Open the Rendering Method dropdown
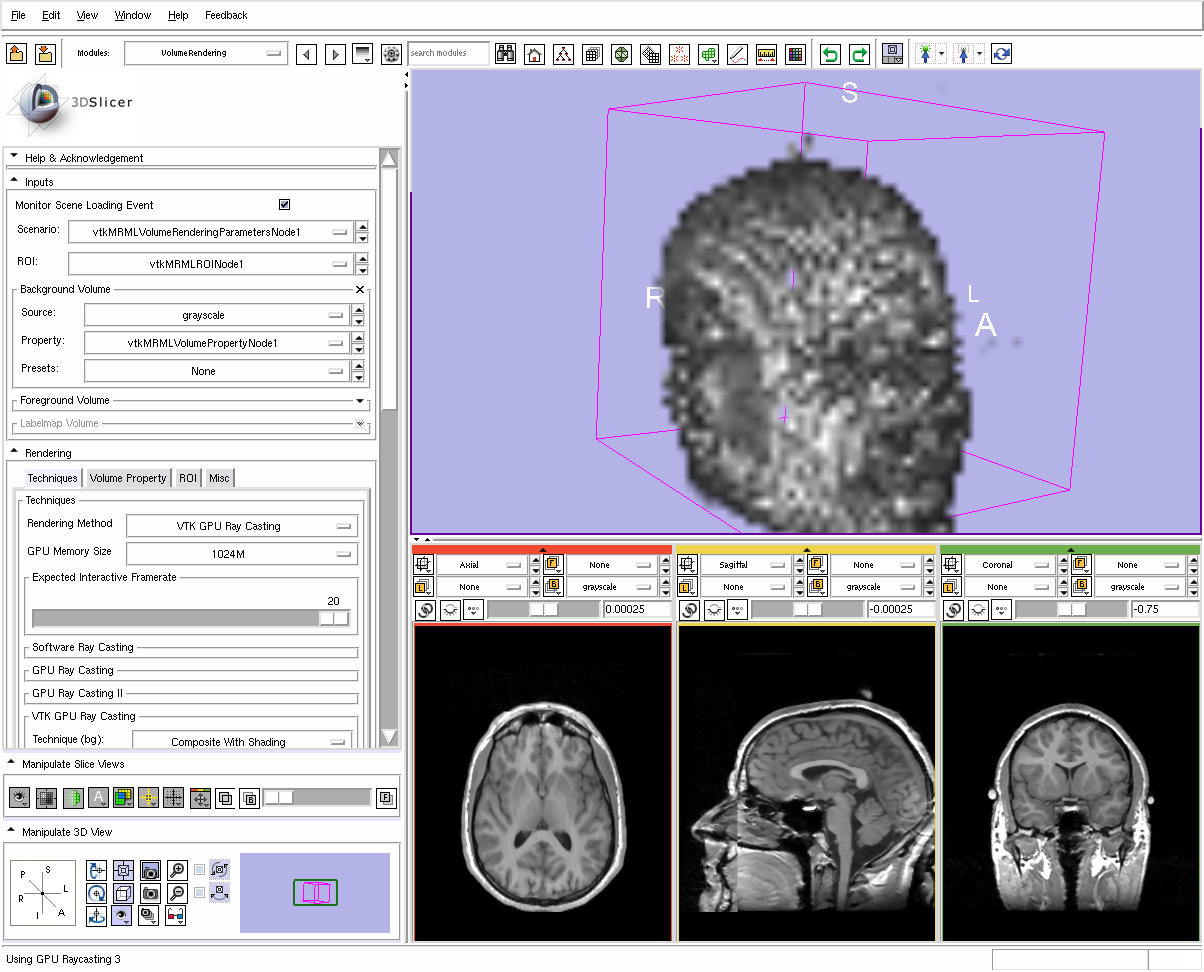Image resolution: width=1204 pixels, height=972 pixels. 242,526
